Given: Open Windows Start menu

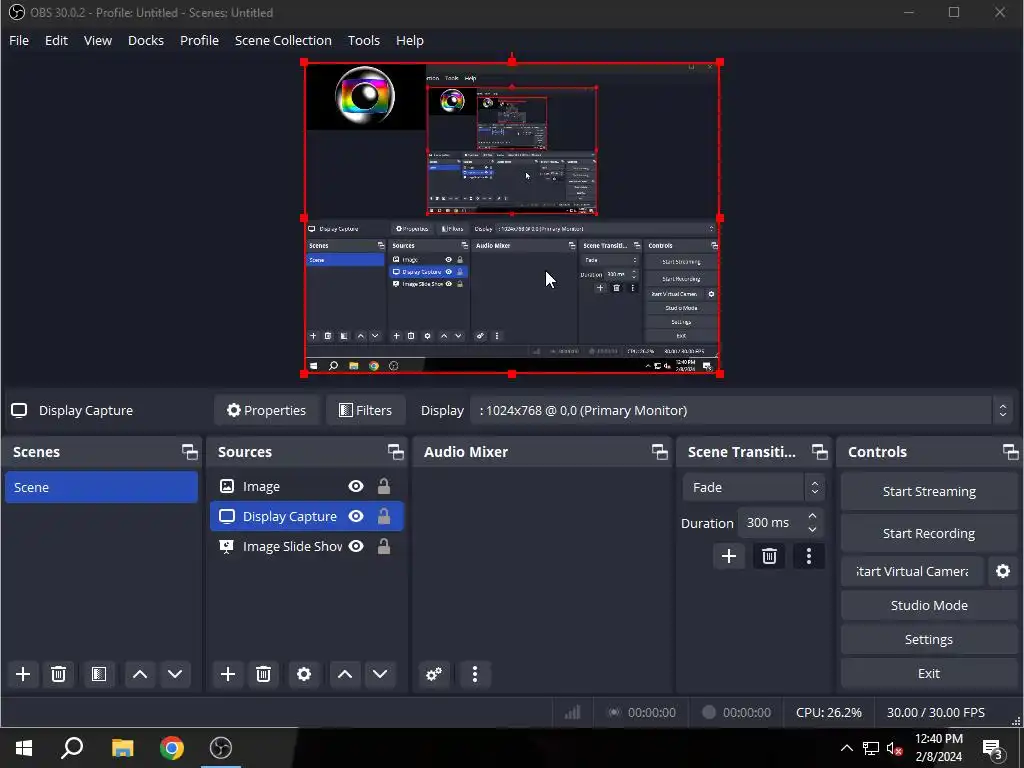Looking at the screenshot, I should (24, 748).
